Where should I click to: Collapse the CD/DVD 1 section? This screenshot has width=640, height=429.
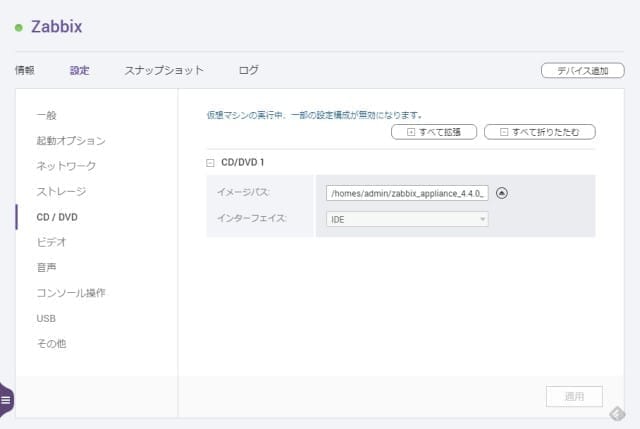click(x=210, y=163)
